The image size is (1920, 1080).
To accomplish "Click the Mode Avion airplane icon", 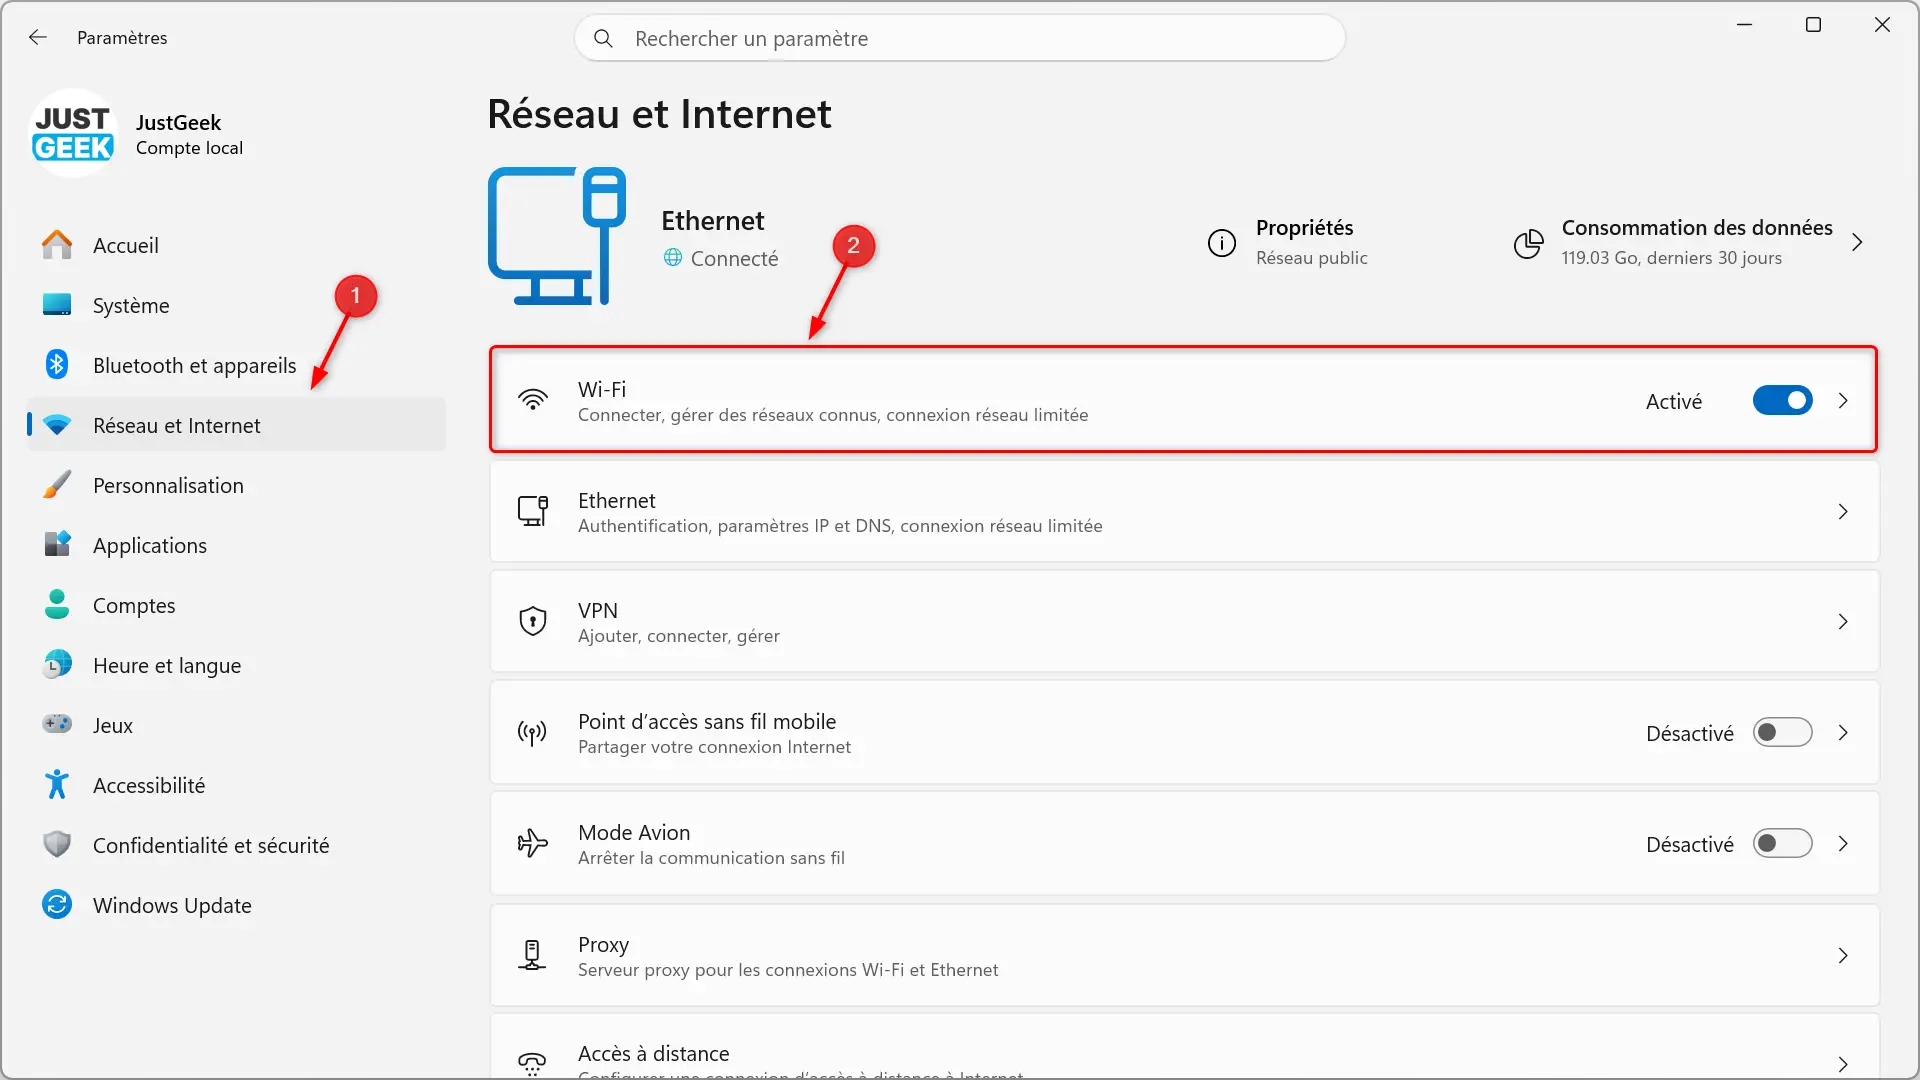I will 533,843.
